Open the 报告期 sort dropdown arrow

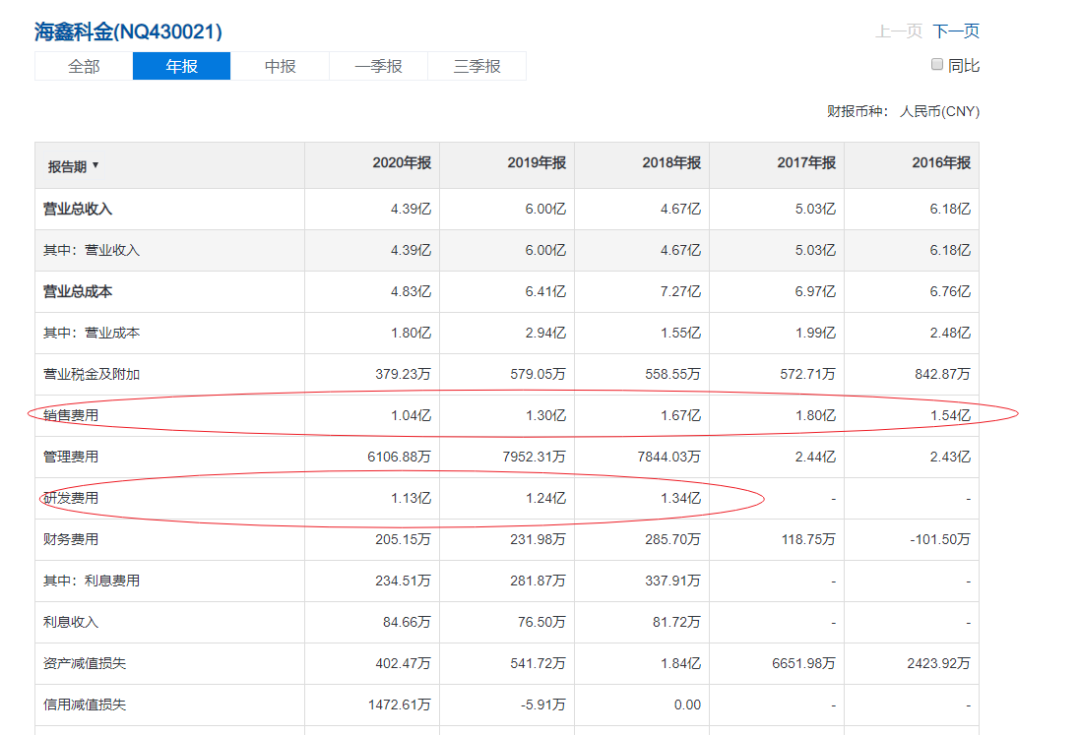pyautogui.click(x=96, y=165)
